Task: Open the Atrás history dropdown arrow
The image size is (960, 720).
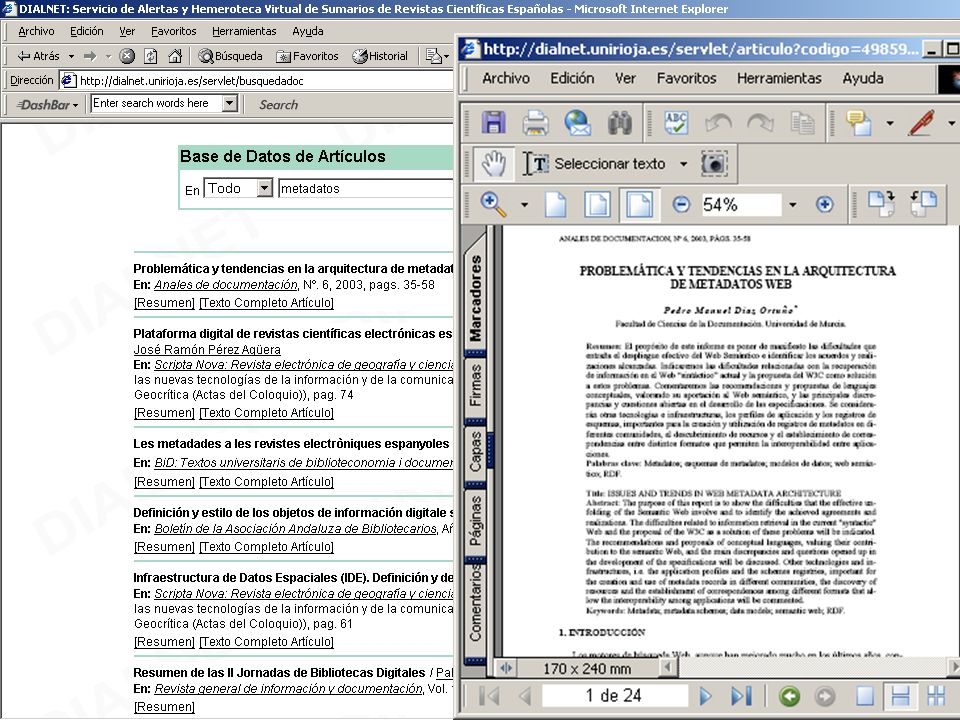Action: 71,56
